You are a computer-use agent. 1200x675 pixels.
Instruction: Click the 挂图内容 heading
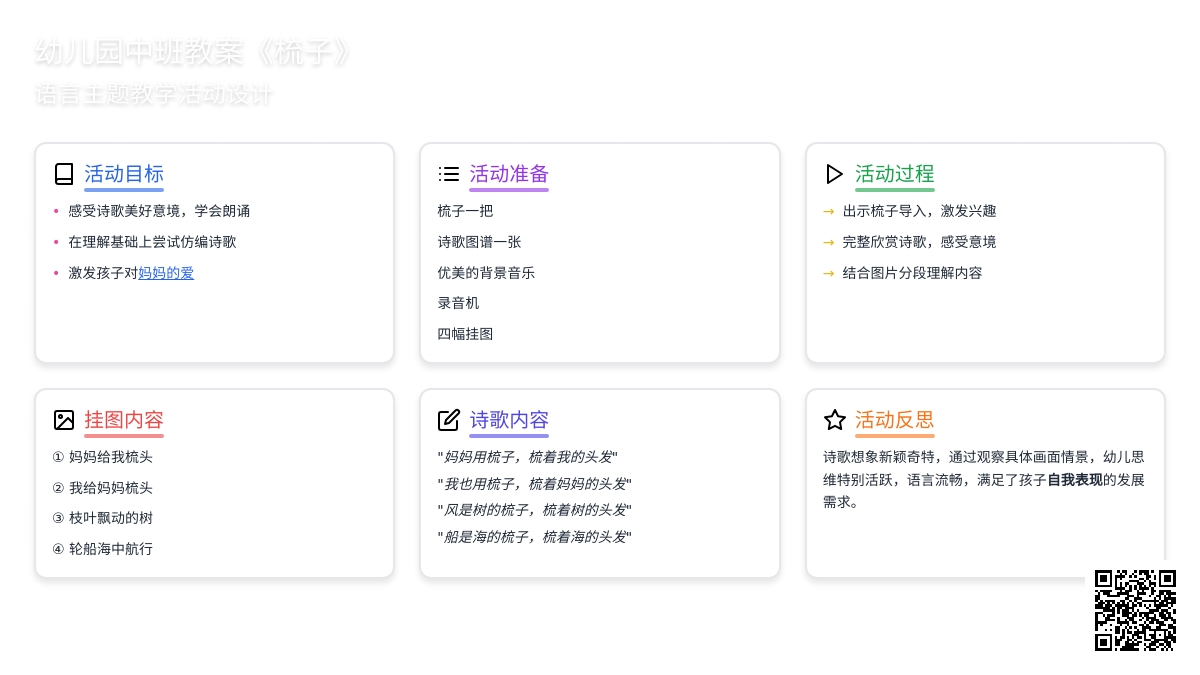[x=124, y=420]
